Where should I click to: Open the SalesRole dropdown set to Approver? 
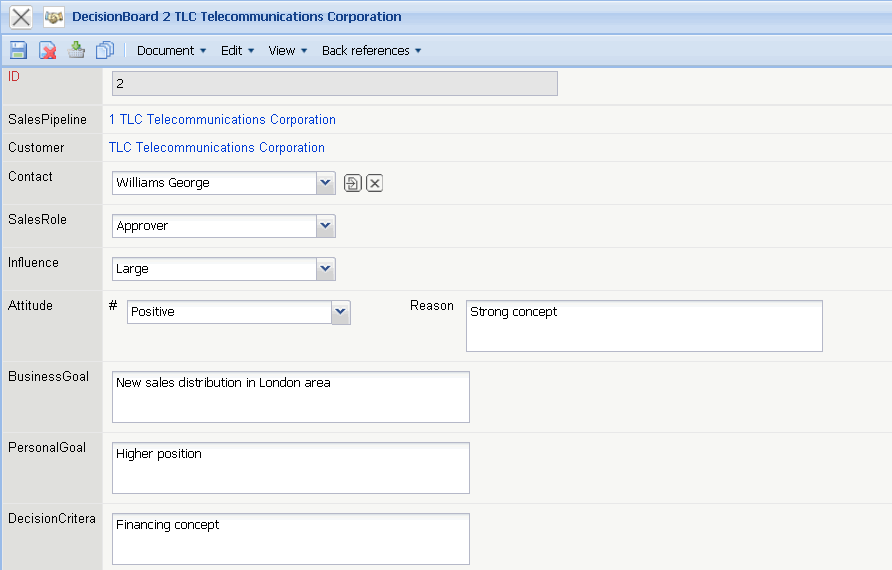tap(325, 226)
